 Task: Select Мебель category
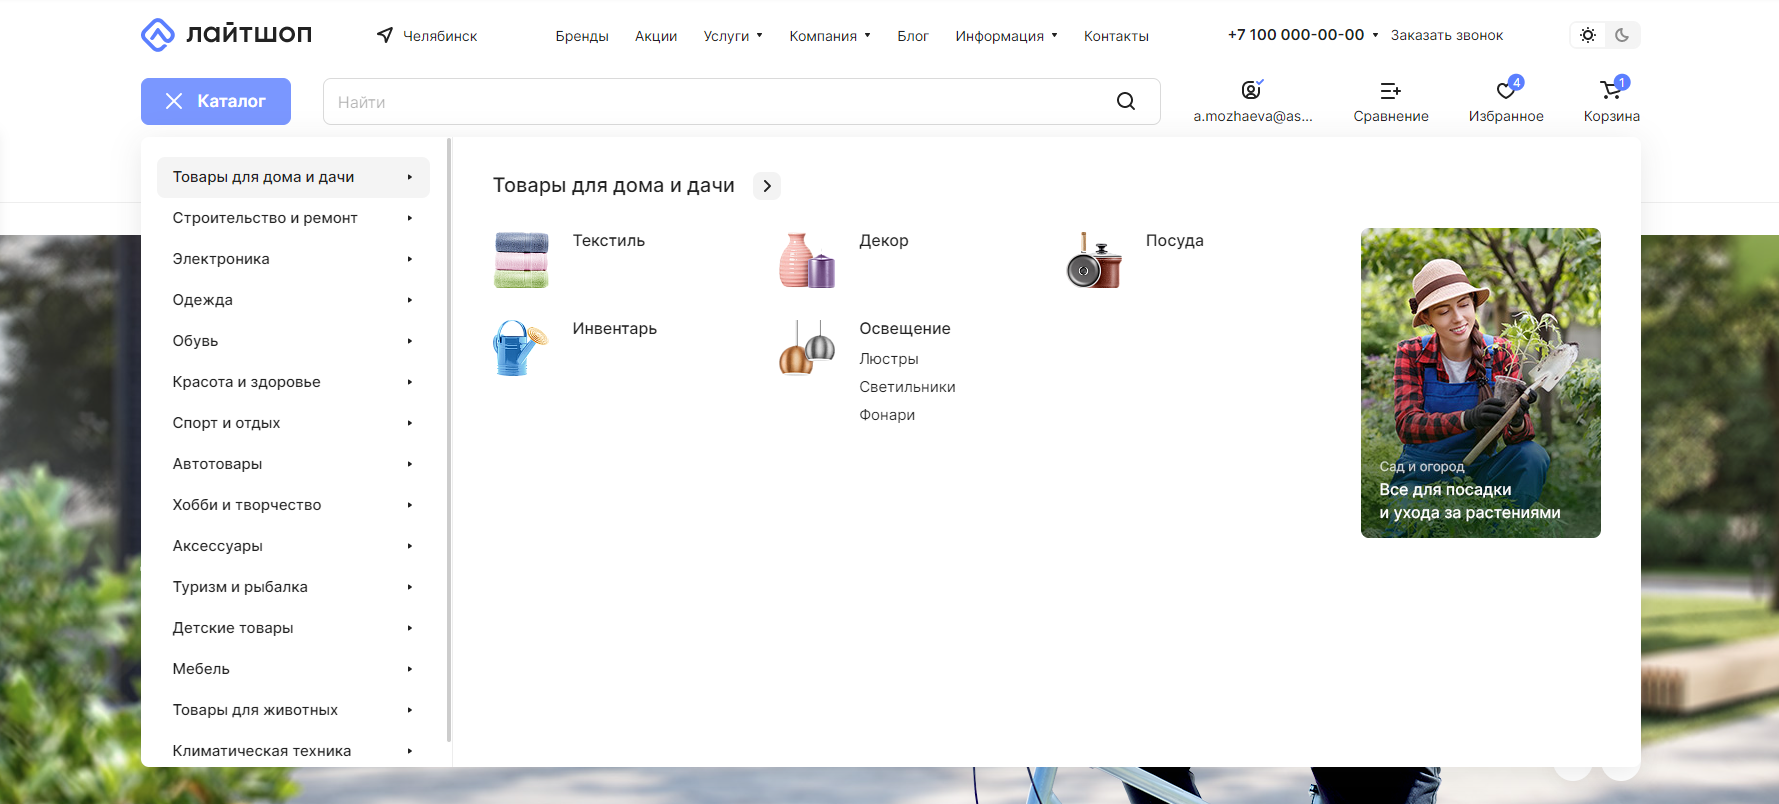(x=293, y=669)
